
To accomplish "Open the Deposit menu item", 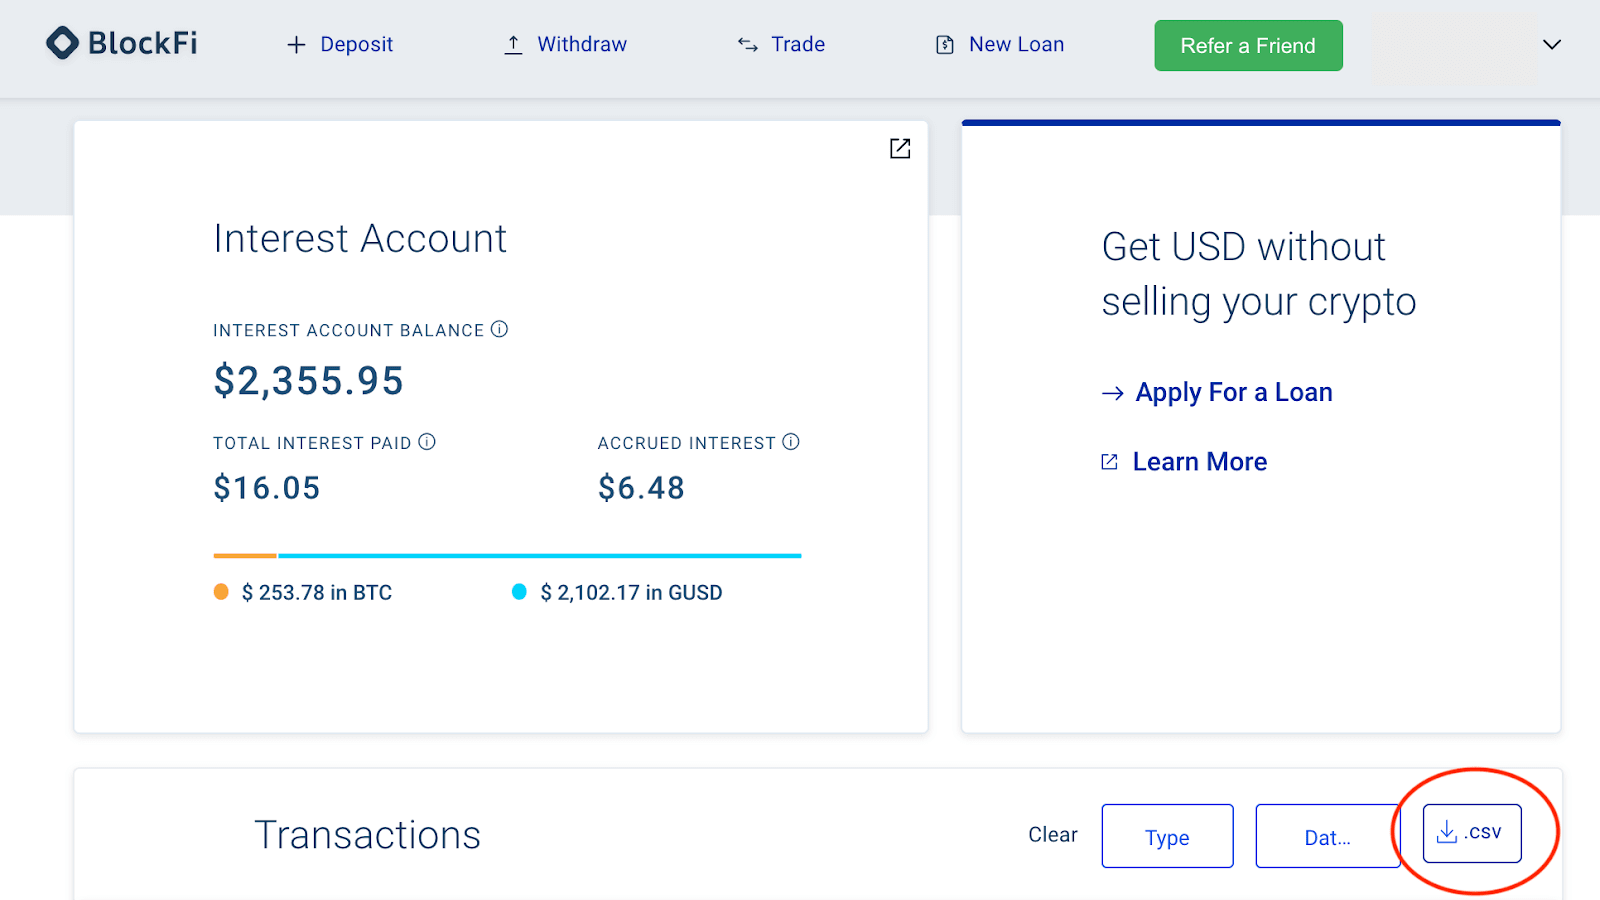I will [340, 45].
